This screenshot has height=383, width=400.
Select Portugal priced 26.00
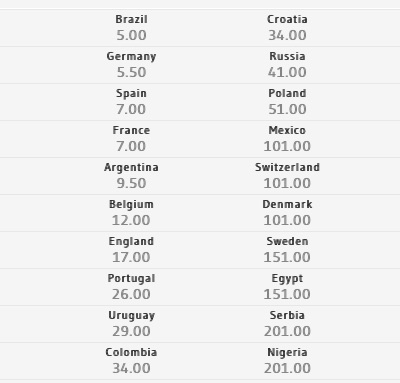click(x=131, y=287)
